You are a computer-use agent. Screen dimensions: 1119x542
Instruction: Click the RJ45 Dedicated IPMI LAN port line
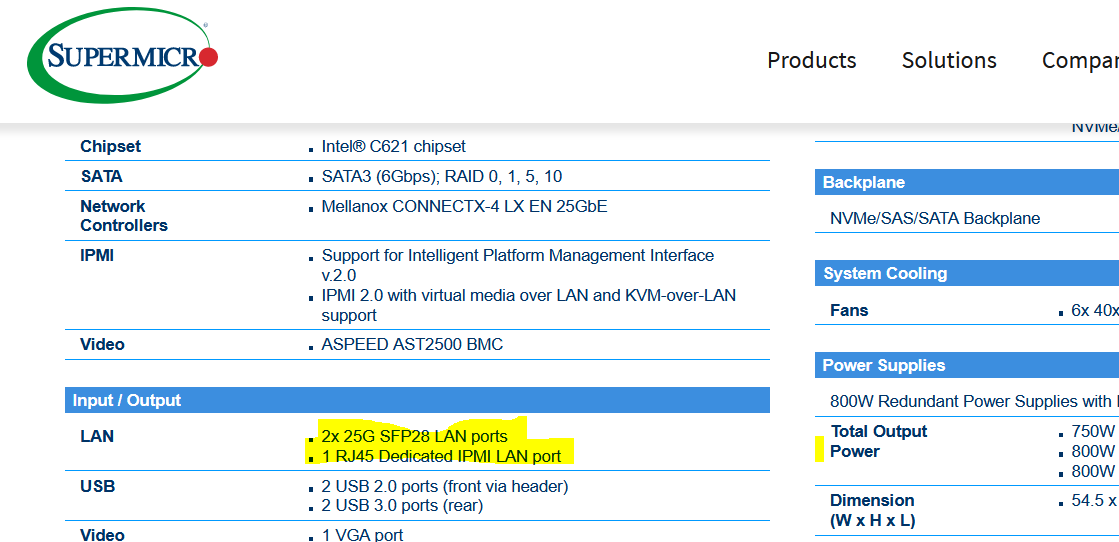(x=441, y=456)
